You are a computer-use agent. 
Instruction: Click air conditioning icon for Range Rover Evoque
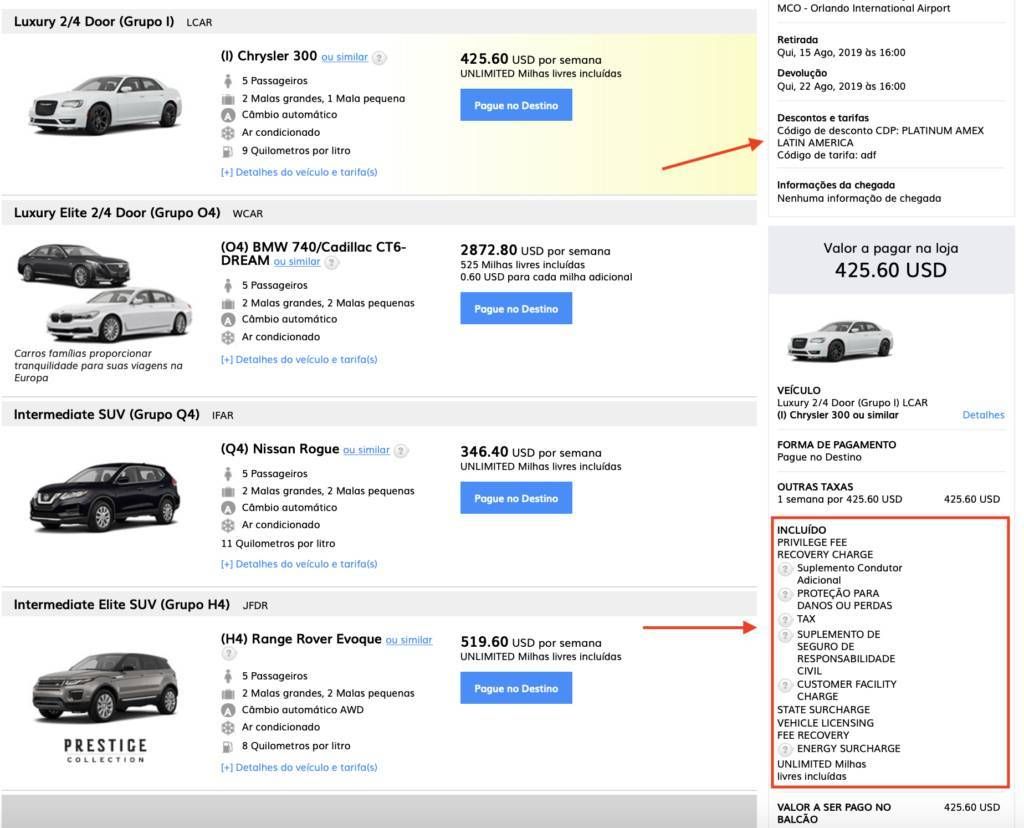coord(228,727)
